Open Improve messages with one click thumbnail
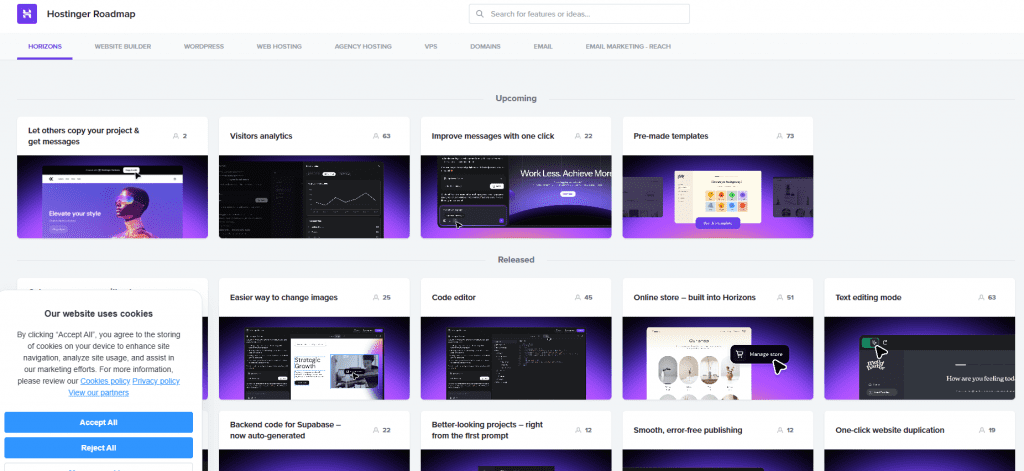 (x=515, y=196)
